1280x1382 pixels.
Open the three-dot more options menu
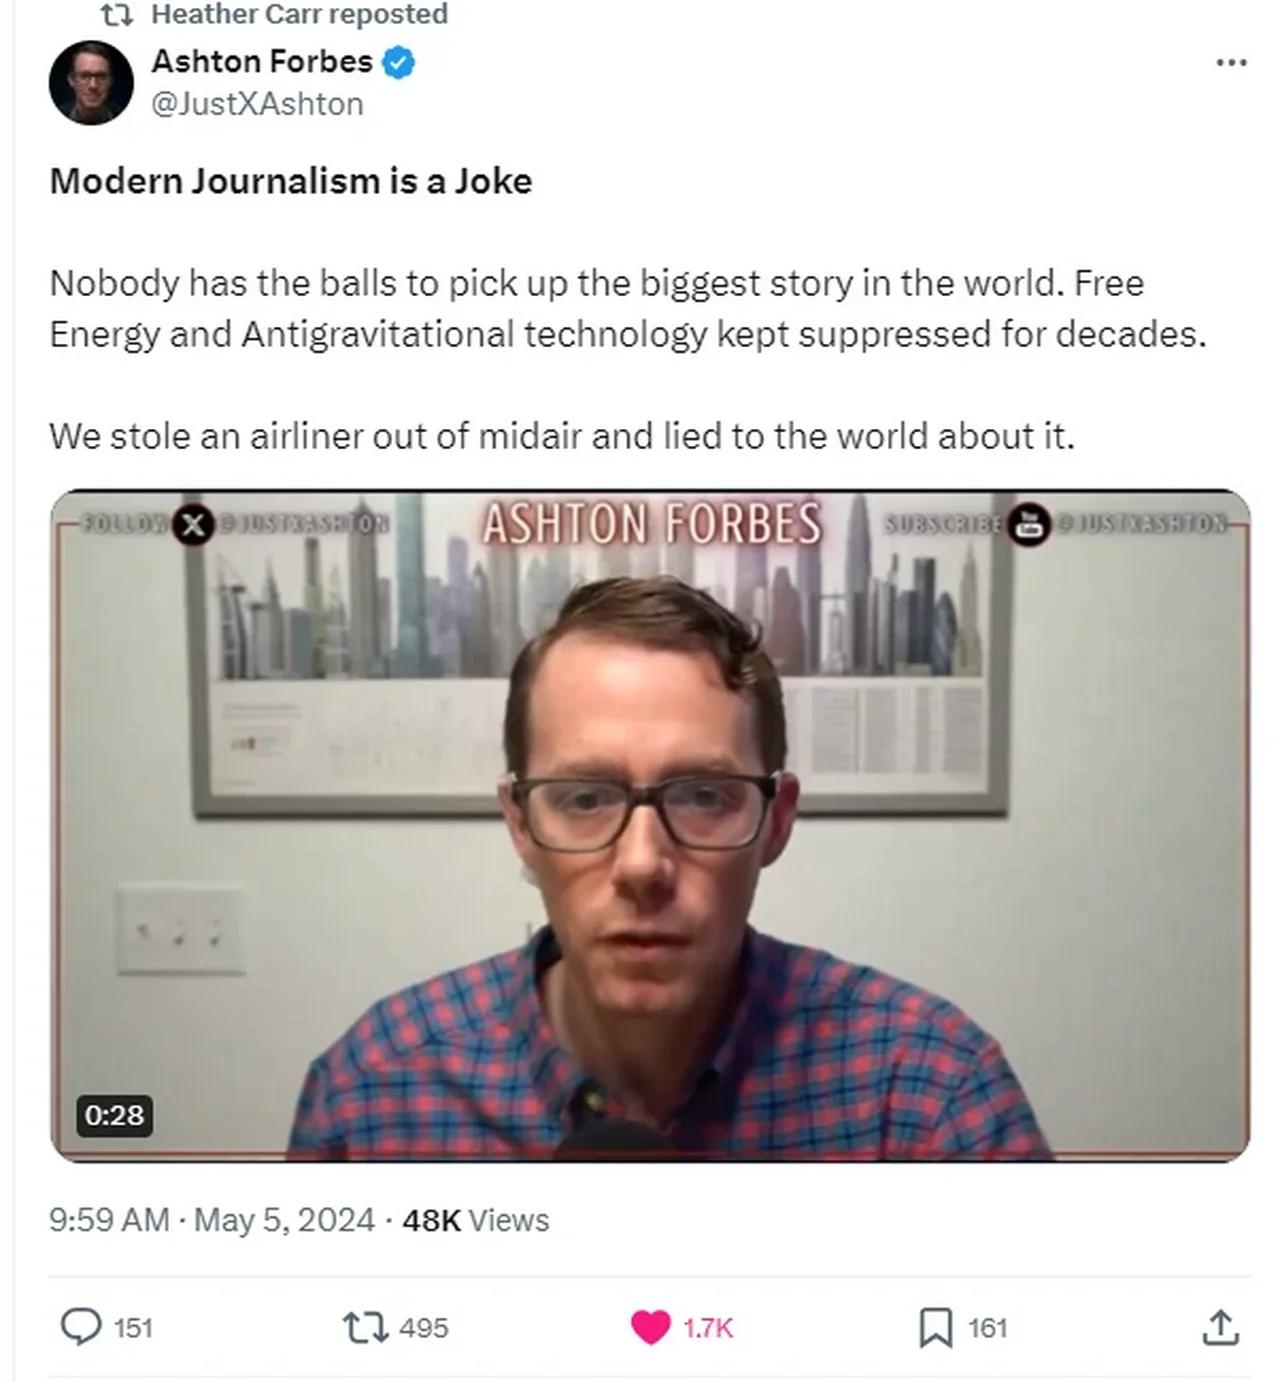(1231, 63)
